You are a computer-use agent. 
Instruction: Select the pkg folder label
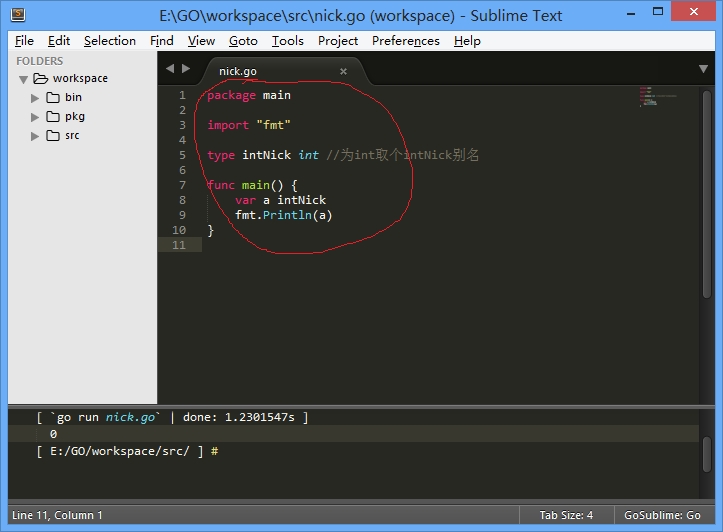pos(75,116)
